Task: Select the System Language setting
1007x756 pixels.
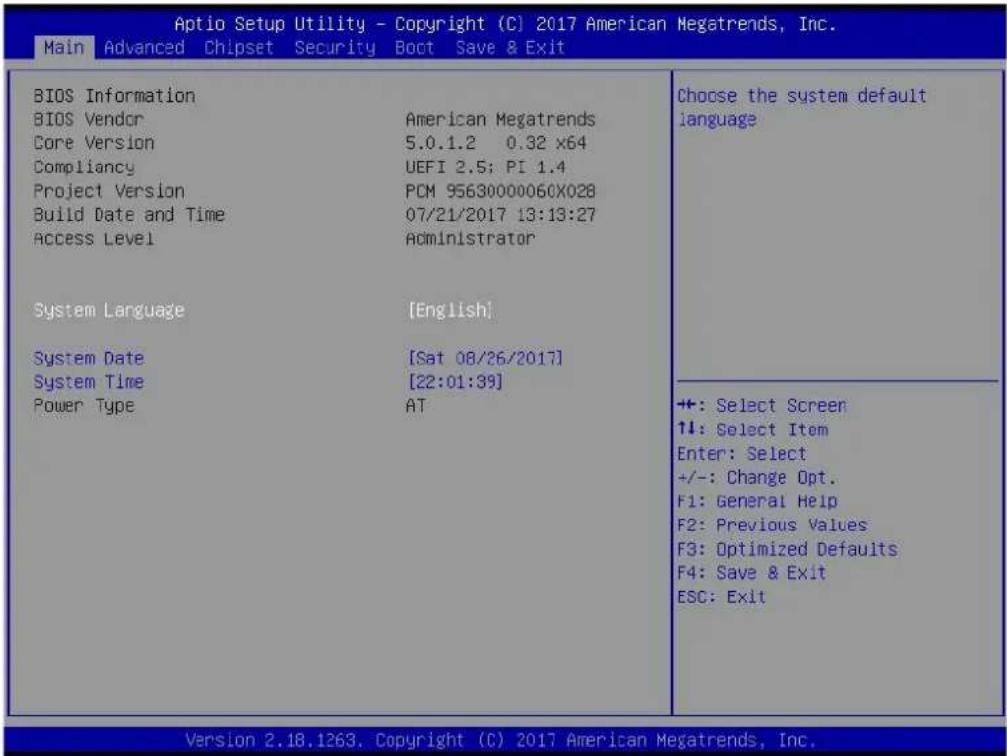Action: (x=109, y=310)
